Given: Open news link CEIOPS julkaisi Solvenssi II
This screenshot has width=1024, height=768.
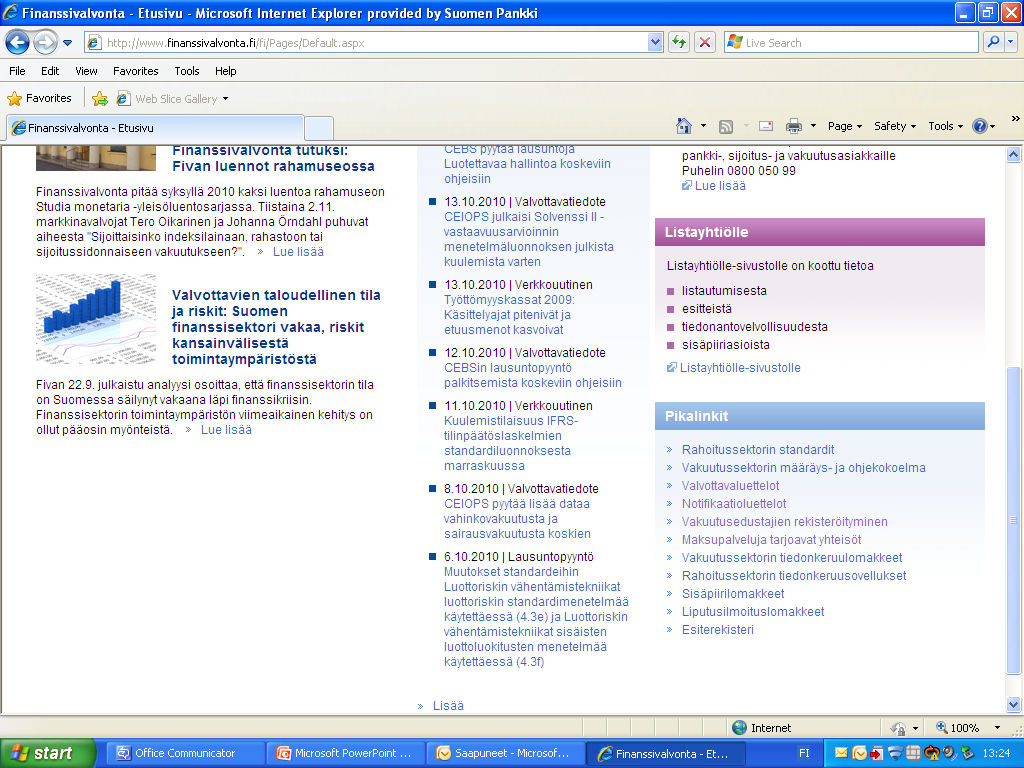Looking at the screenshot, I should click(528, 239).
